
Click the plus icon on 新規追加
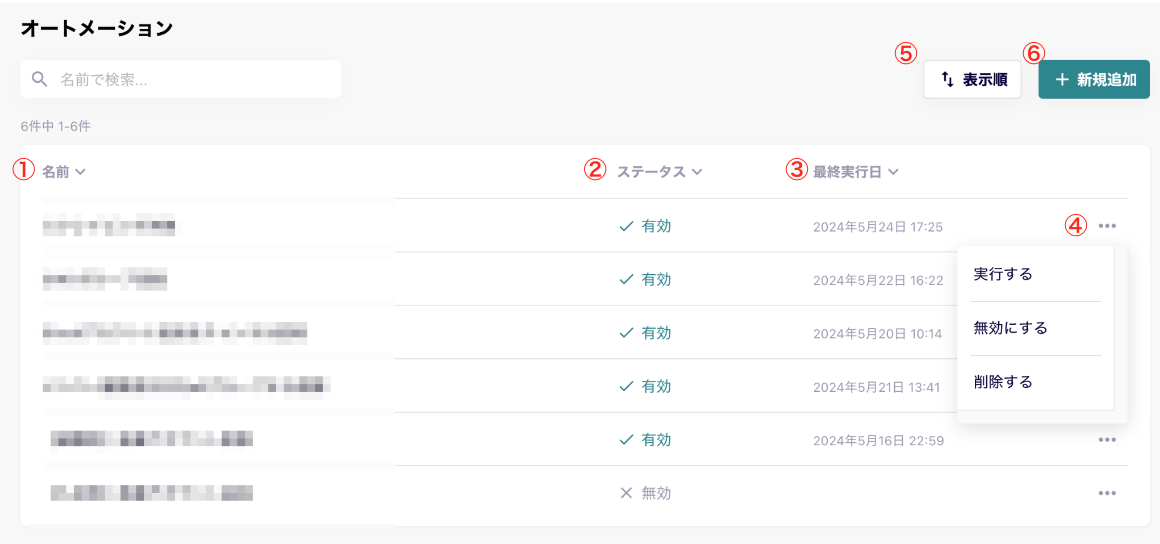[x=1062, y=80]
